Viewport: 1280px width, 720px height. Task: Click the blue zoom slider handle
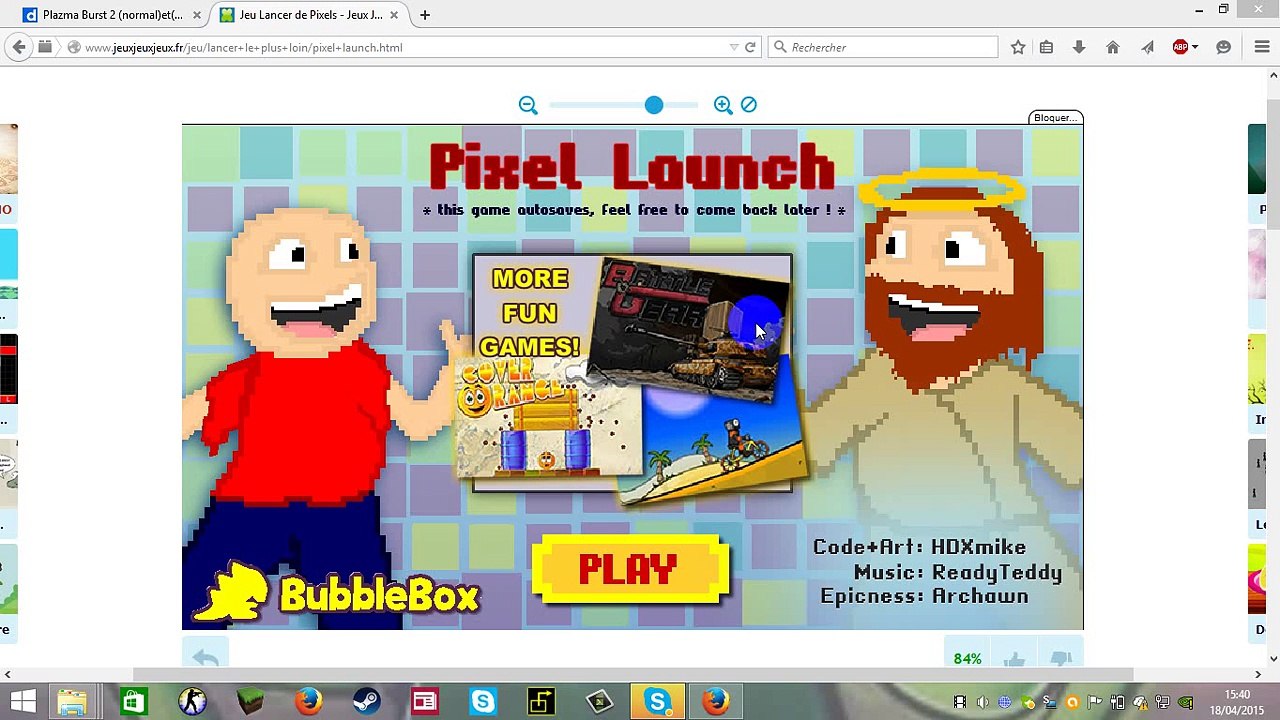coord(654,105)
